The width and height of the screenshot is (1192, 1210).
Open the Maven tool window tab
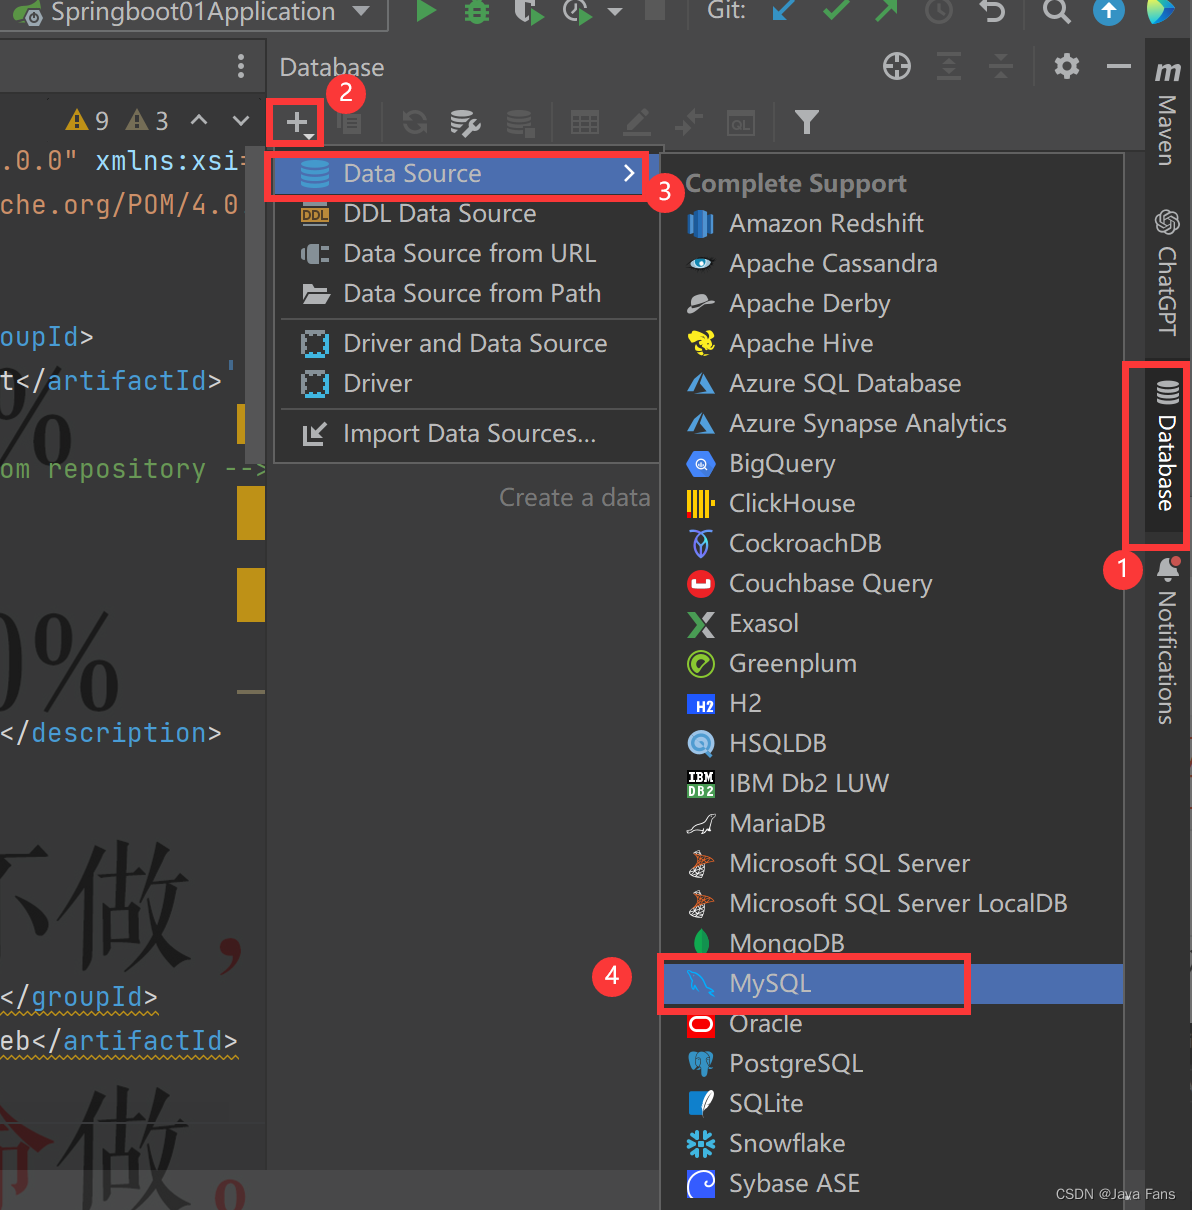[x=1167, y=112]
